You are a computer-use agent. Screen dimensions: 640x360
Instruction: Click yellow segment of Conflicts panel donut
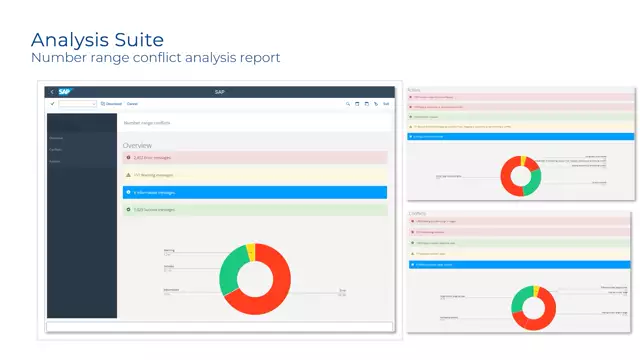536,290
